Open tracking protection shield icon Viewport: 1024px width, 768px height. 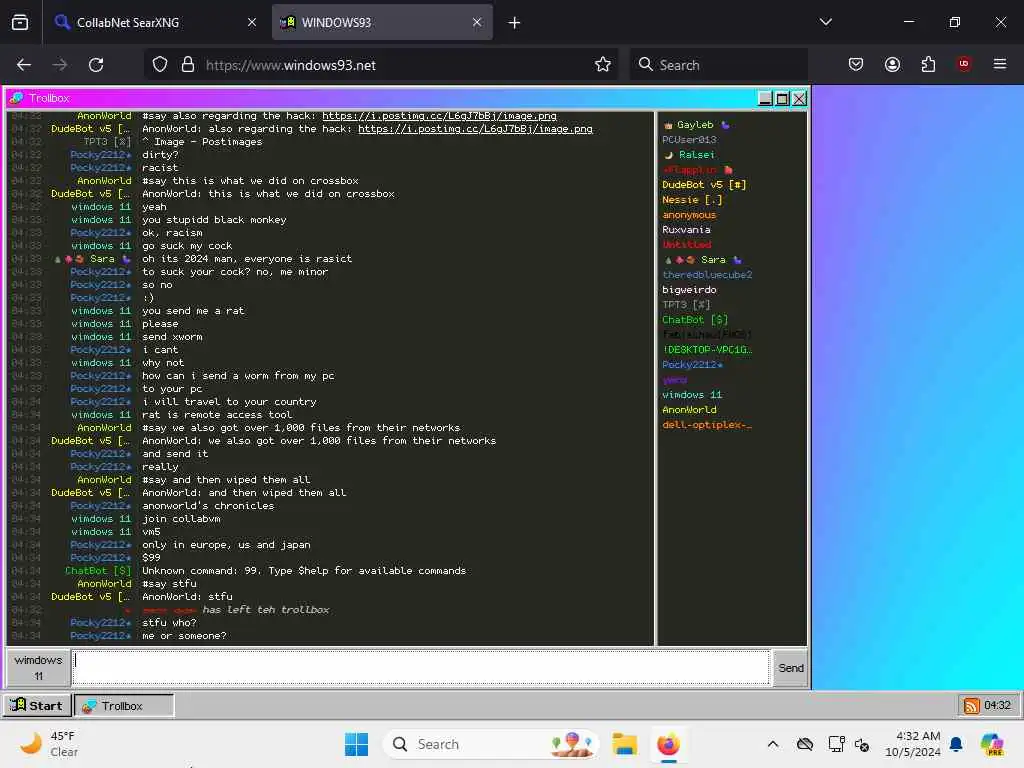pyautogui.click(x=160, y=65)
